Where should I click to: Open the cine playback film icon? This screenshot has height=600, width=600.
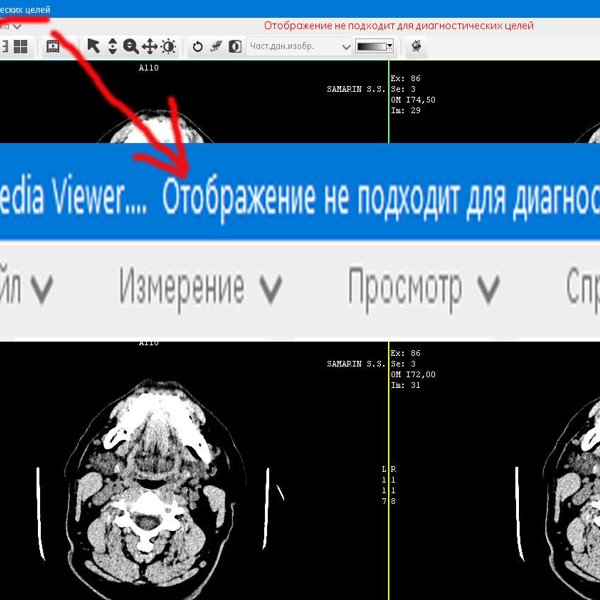tap(53, 46)
